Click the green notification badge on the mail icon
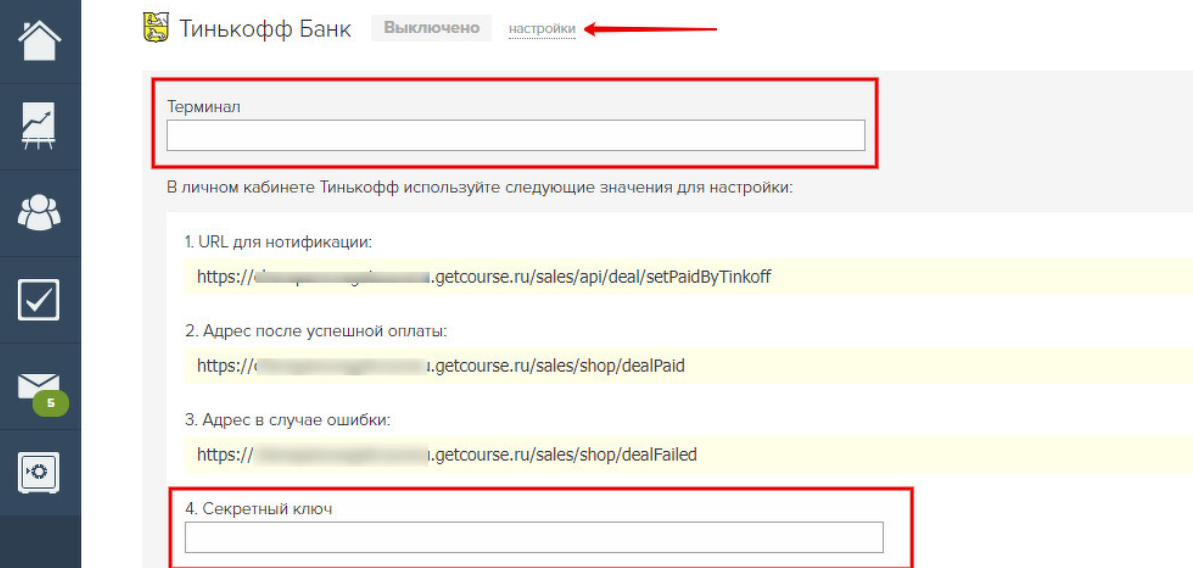Image resolution: width=1193 pixels, height=568 pixels. (50, 403)
